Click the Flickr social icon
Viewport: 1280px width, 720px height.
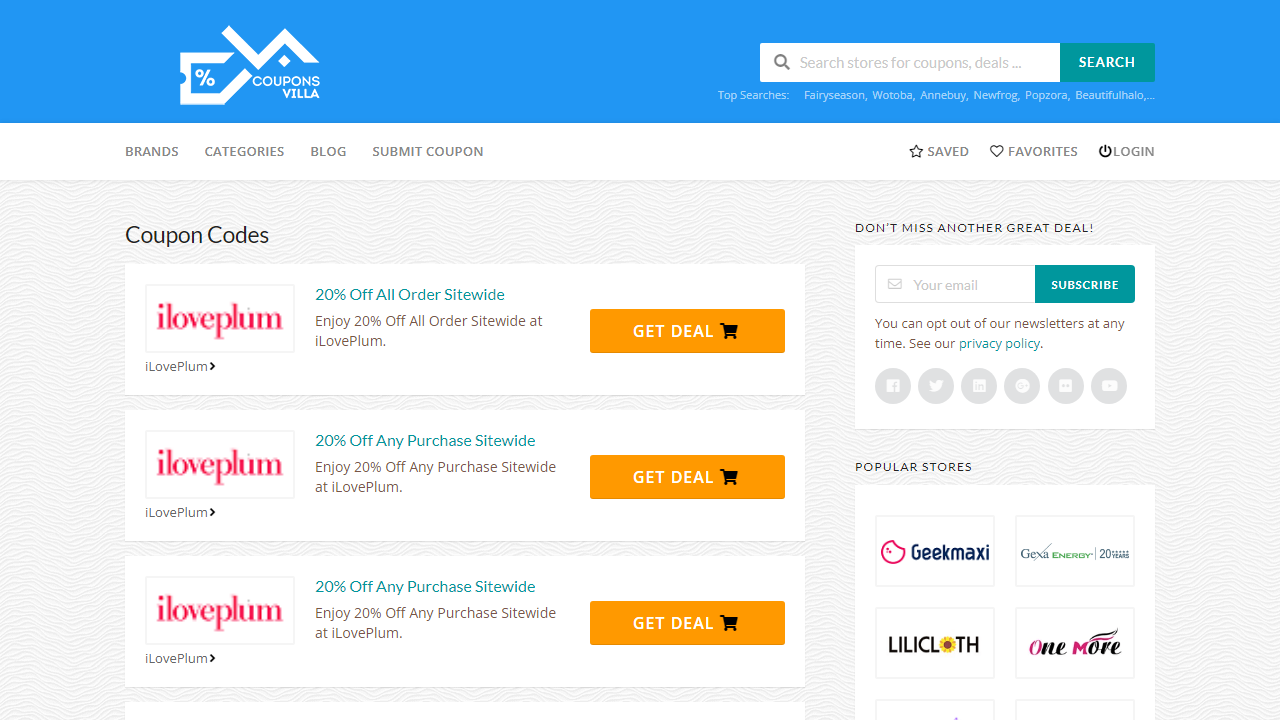(x=1066, y=386)
